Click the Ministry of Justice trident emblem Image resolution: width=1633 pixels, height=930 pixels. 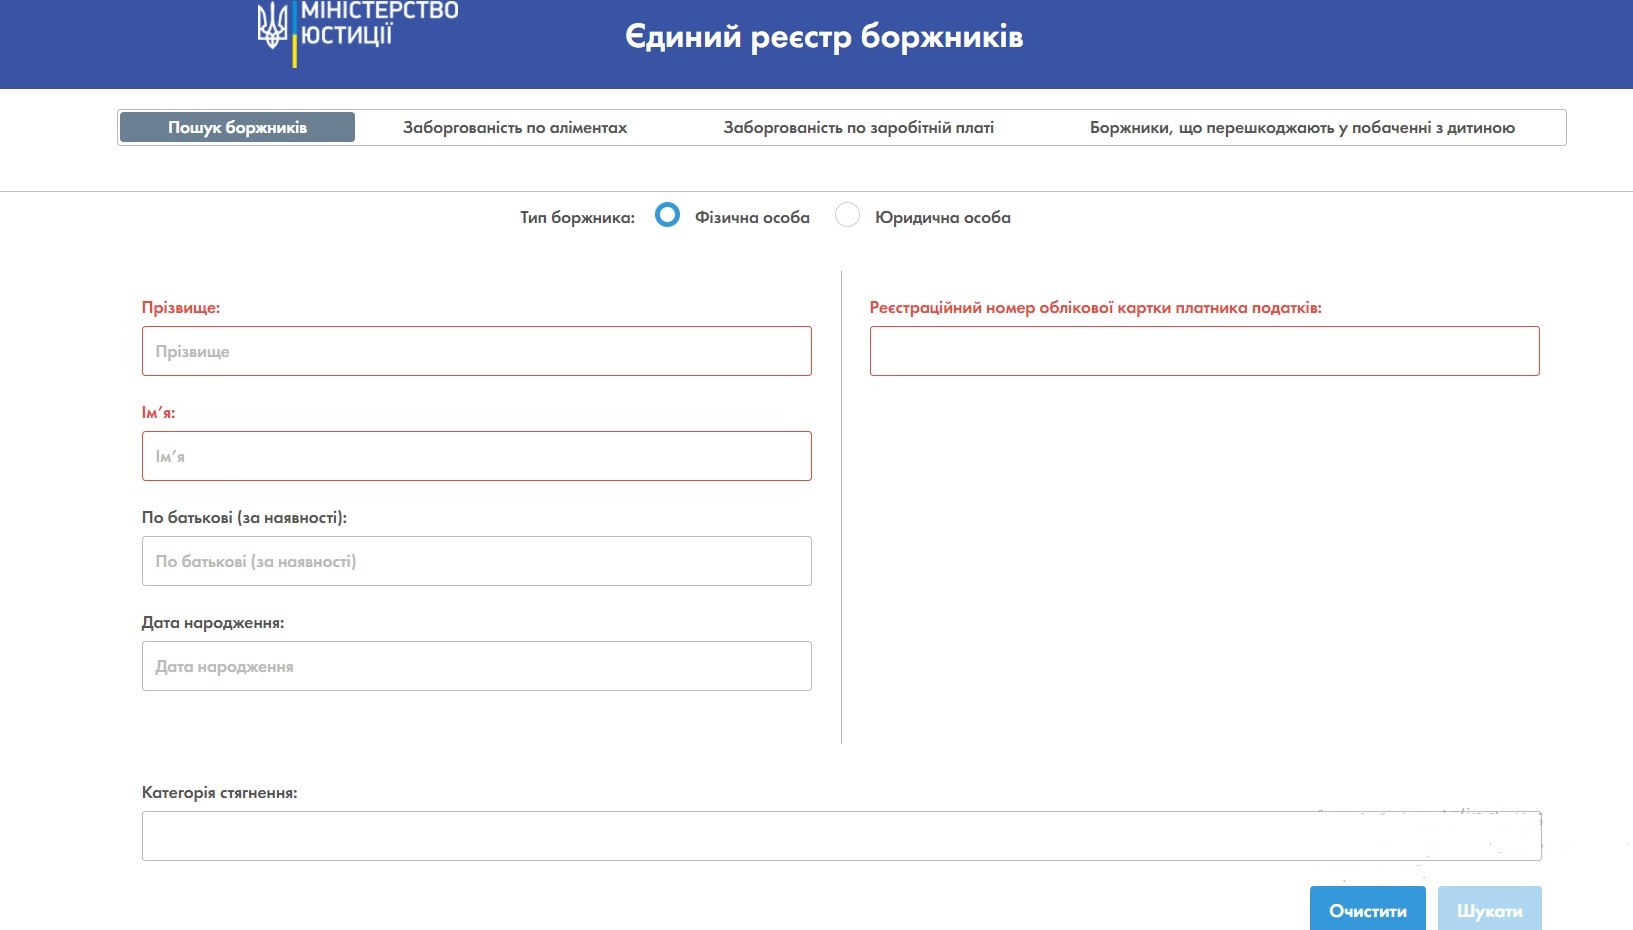(x=272, y=27)
